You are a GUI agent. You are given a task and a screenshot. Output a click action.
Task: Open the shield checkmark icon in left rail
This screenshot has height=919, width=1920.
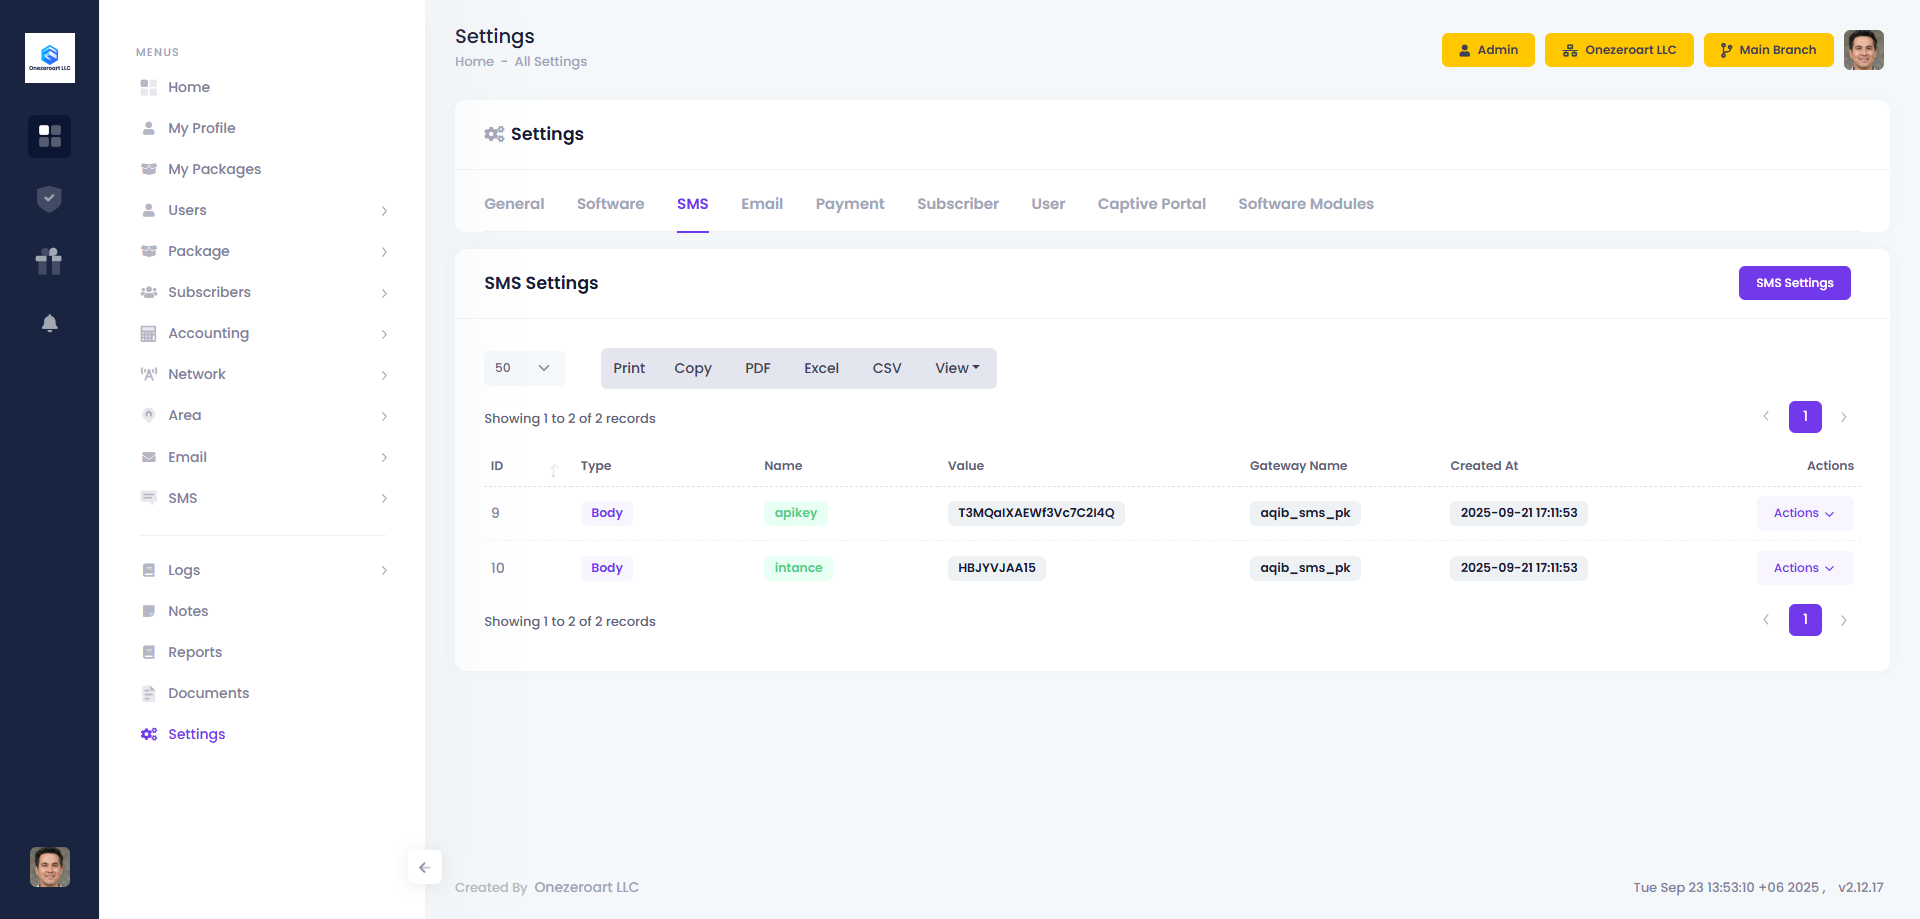(49, 199)
